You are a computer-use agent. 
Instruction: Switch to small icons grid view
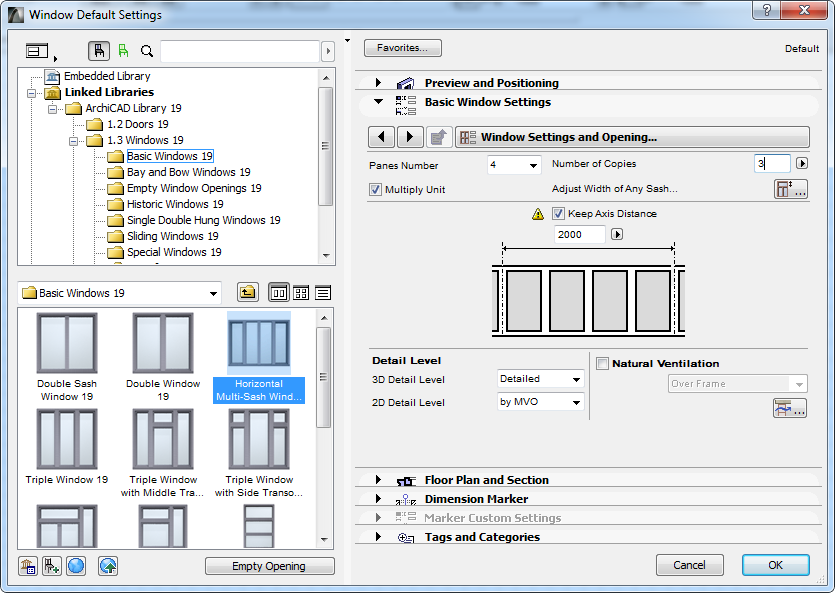301,292
